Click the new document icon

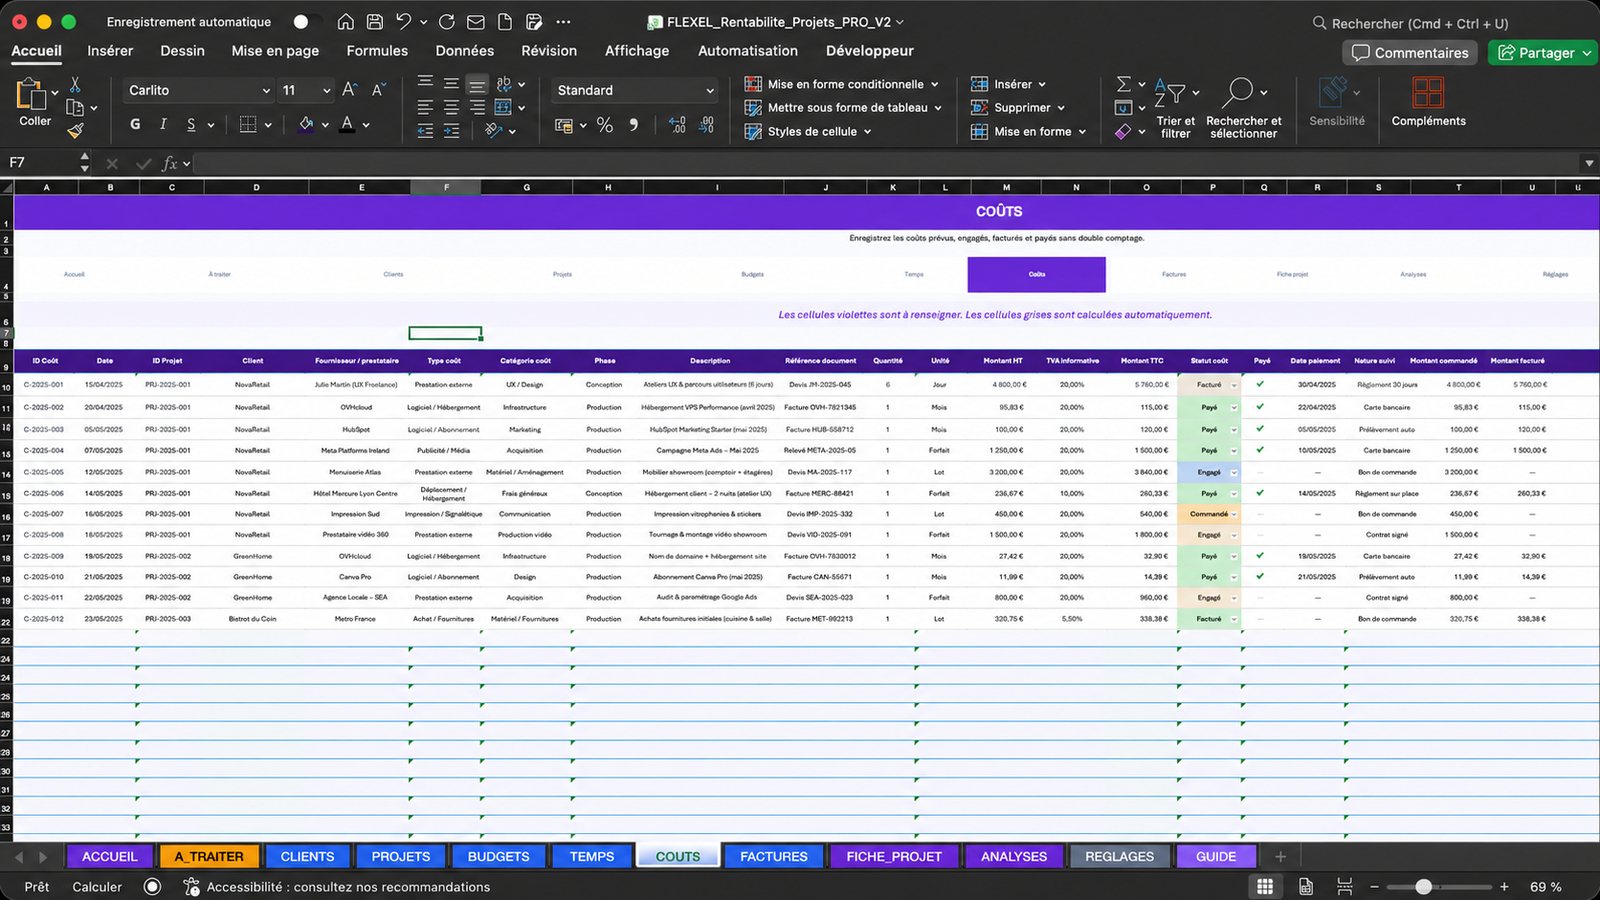click(505, 22)
